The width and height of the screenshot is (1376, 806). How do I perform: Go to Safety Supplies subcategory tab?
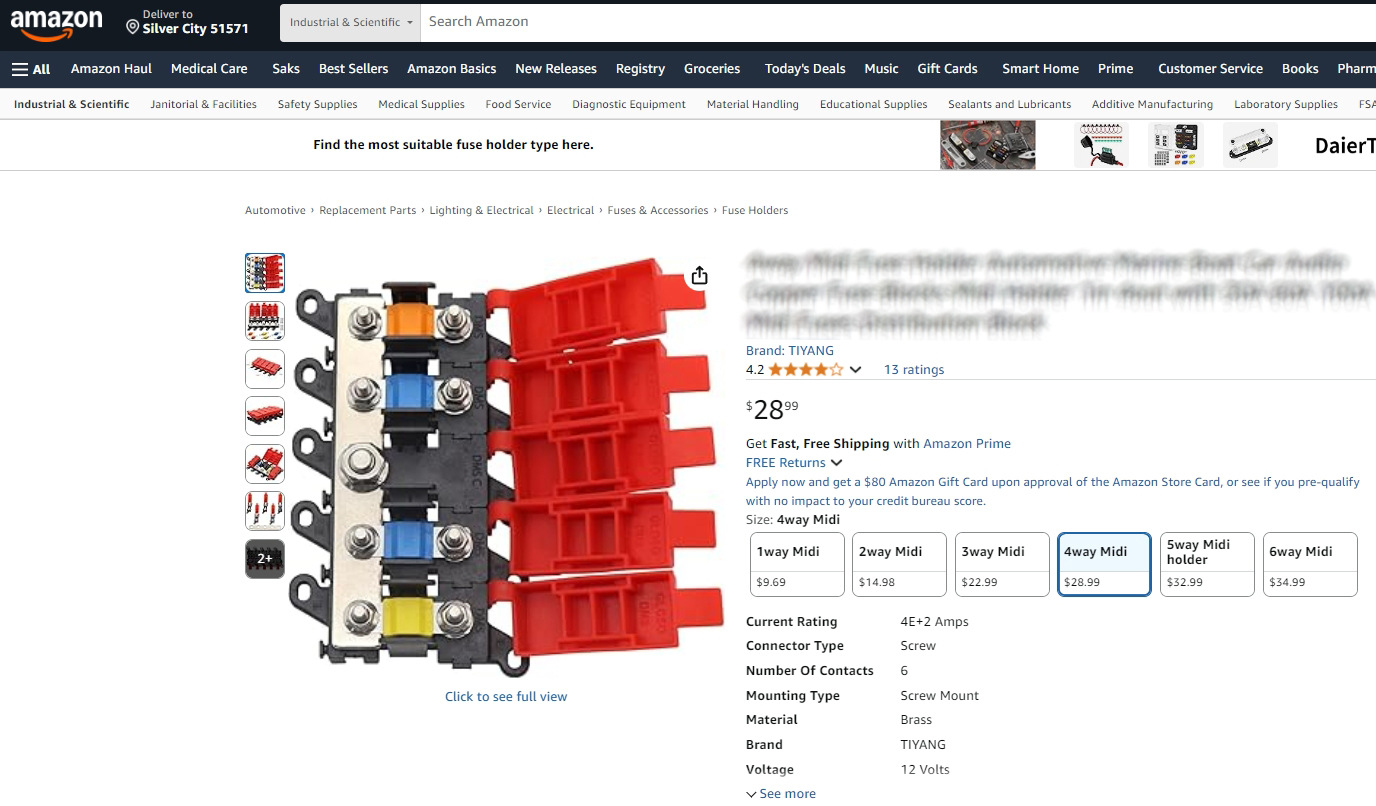click(317, 104)
